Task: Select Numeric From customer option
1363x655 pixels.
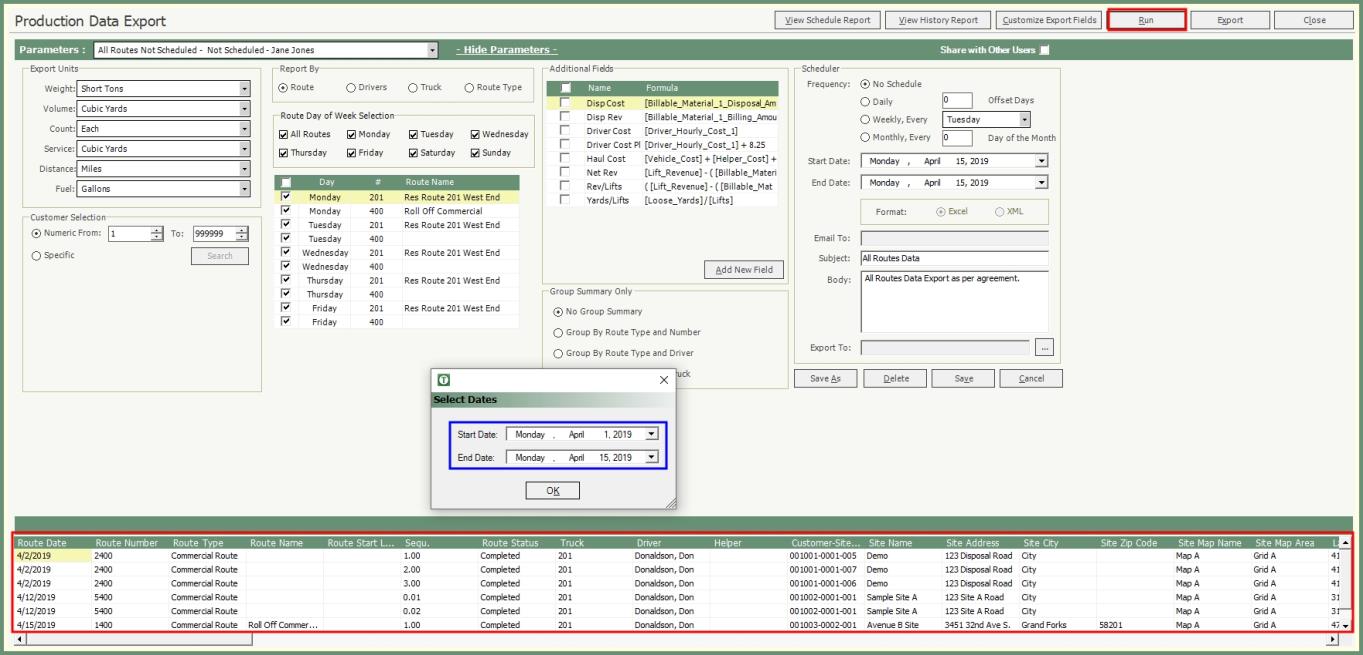Action: tap(36, 233)
